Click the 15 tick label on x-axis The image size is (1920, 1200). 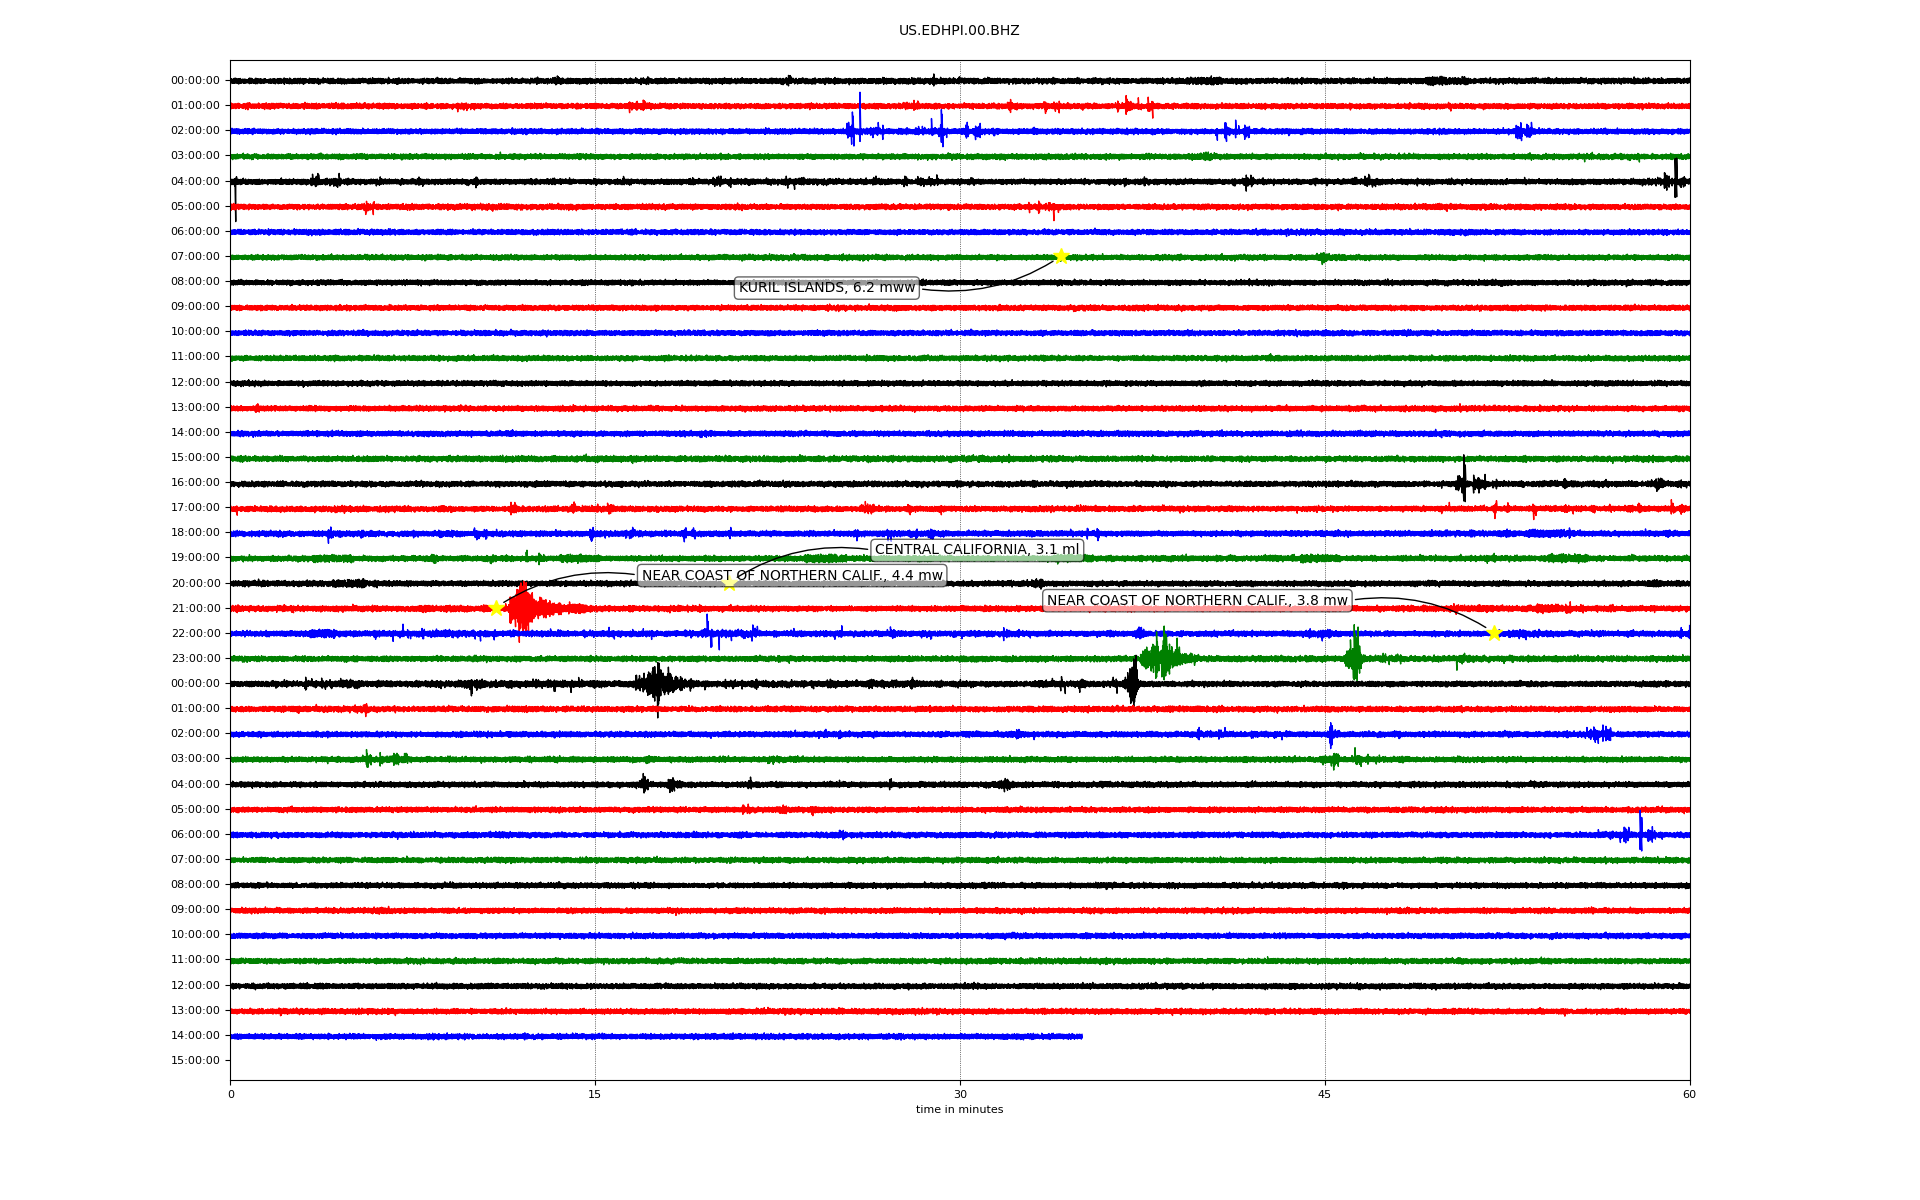(x=595, y=1094)
